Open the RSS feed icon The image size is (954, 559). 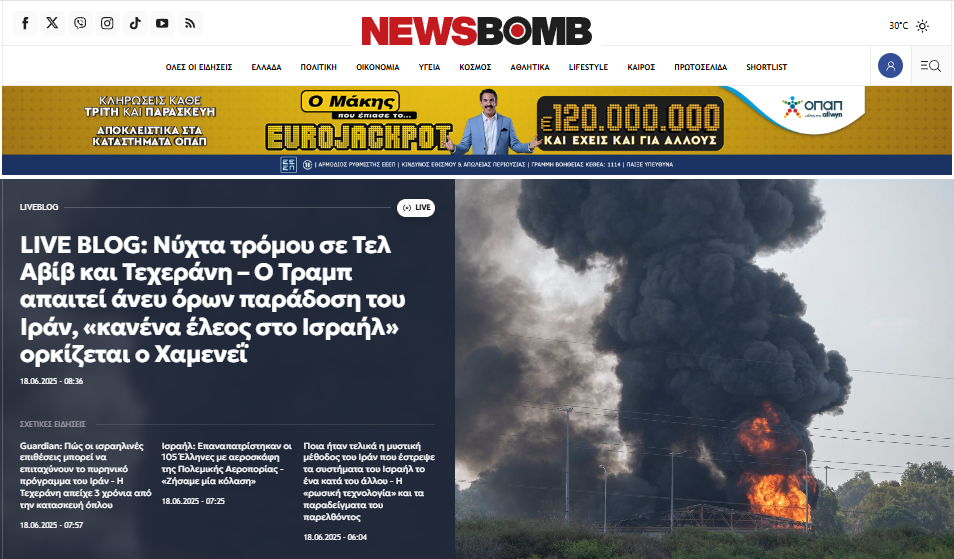tap(190, 24)
